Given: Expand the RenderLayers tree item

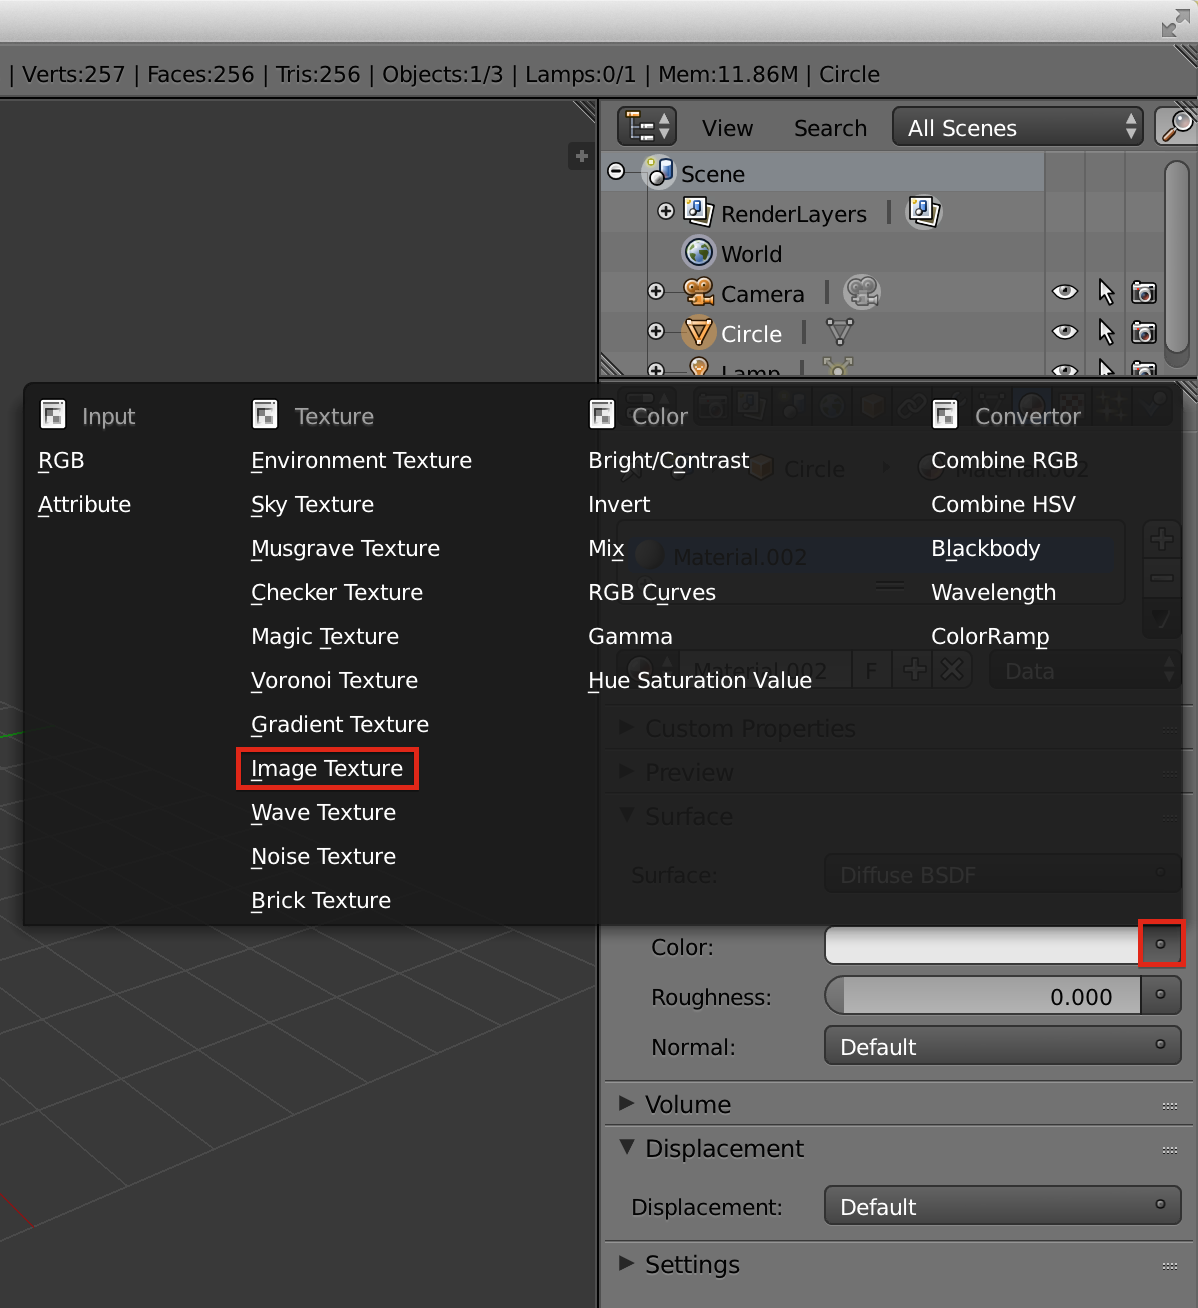Looking at the screenshot, I should click(666, 211).
